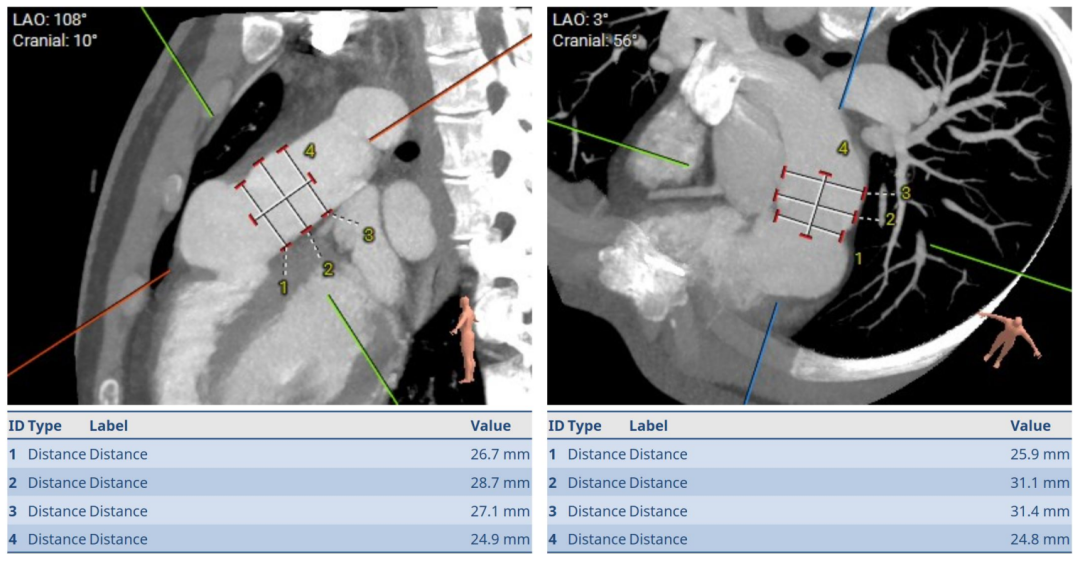
Task: Select measurement marker 2 in LAO 3° view
Action: [890, 219]
